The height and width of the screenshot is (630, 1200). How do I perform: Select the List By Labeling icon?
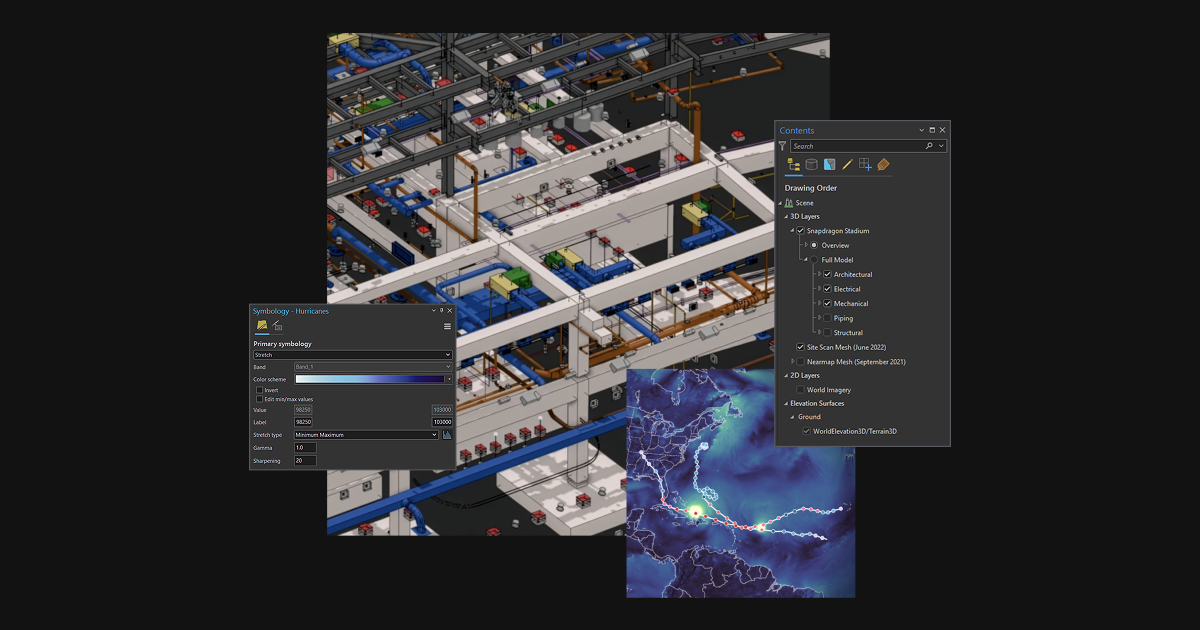tap(883, 164)
